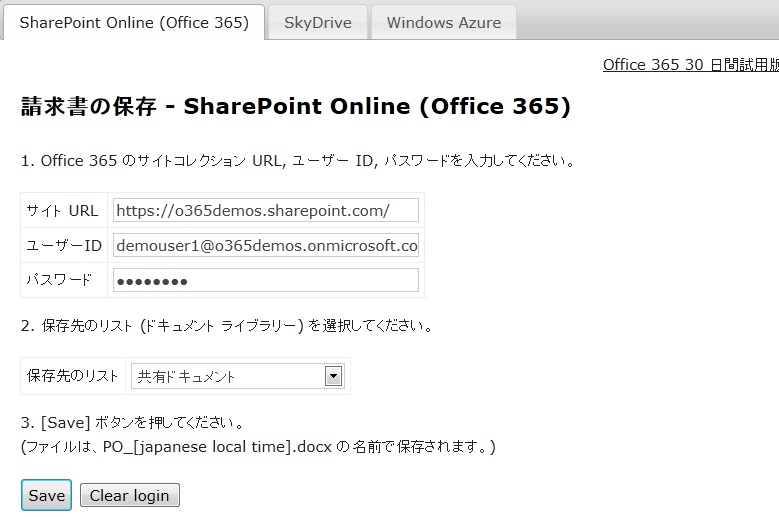
Task: Click step 1 instruction text about Office 365
Action: pos(298,161)
